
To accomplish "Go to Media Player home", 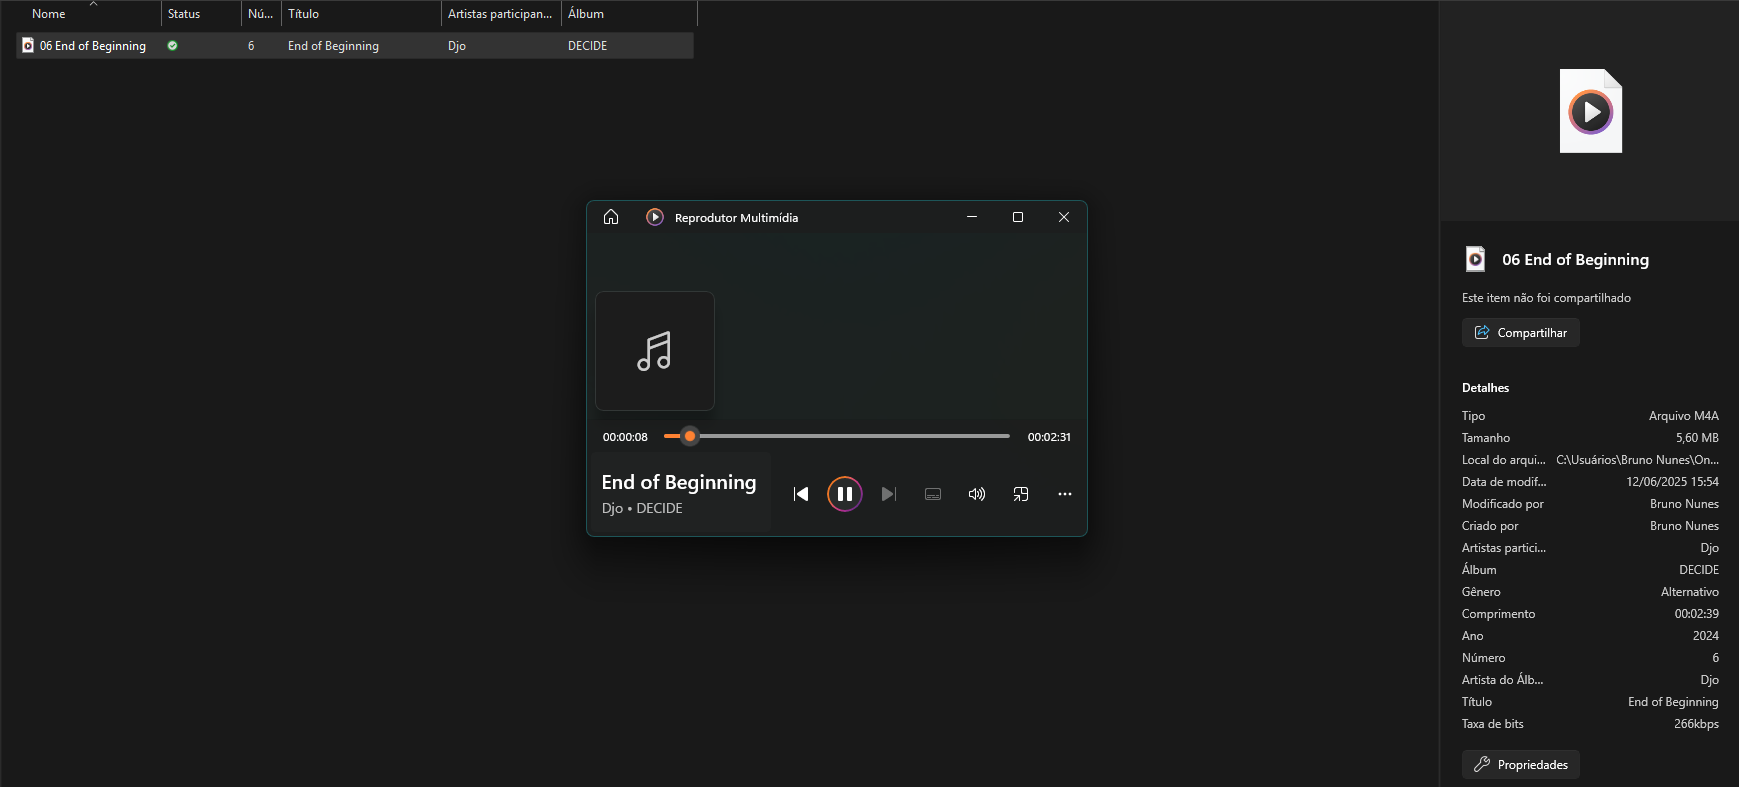I will click(611, 217).
